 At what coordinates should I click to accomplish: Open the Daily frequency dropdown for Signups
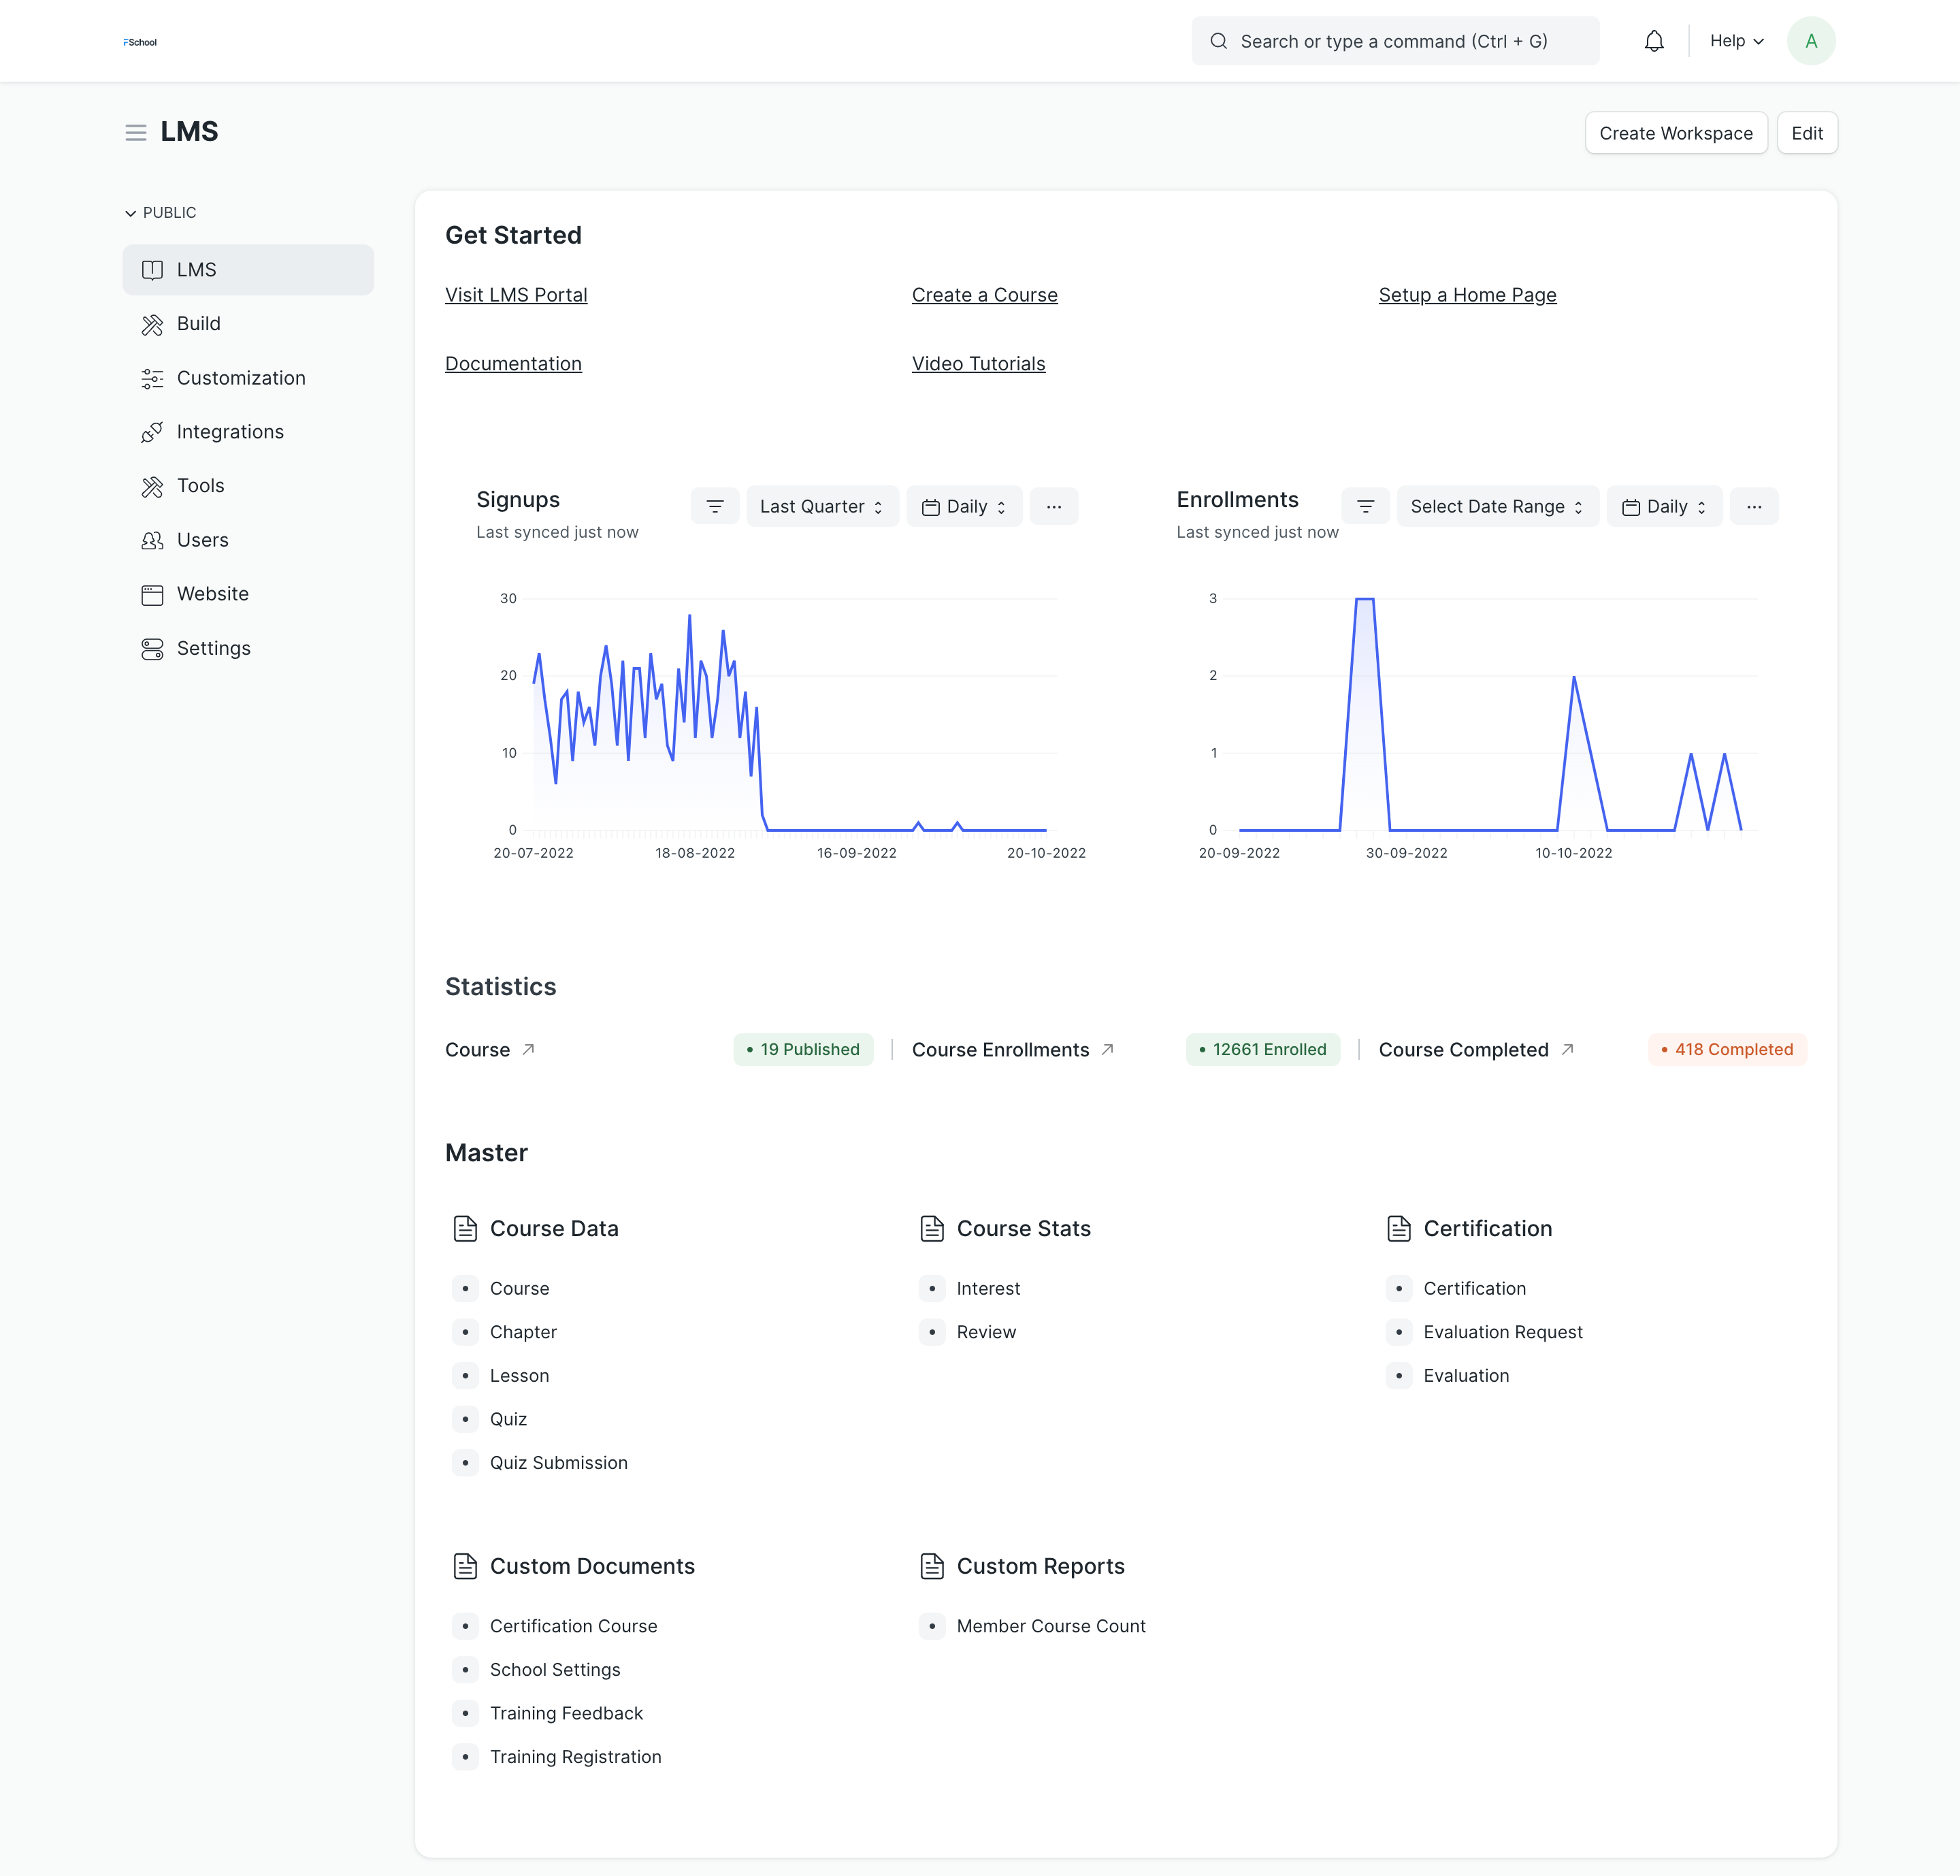tap(963, 506)
